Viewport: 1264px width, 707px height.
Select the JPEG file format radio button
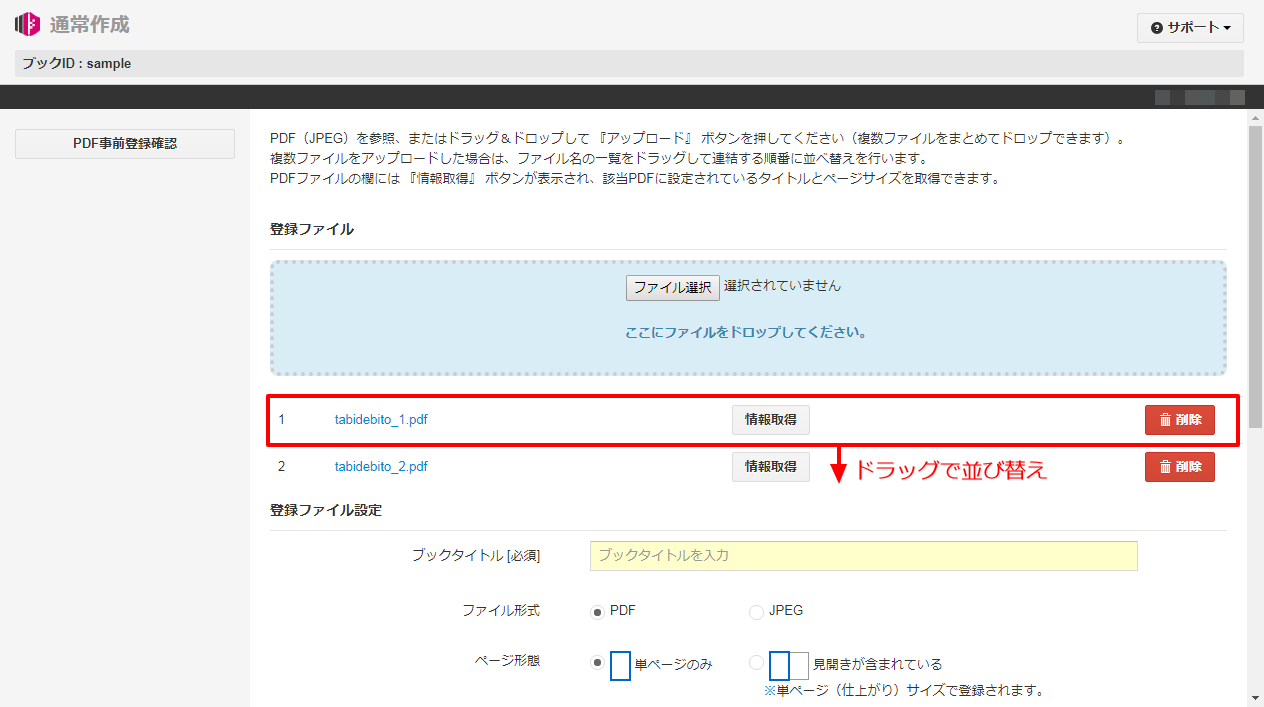click(756, 611)
